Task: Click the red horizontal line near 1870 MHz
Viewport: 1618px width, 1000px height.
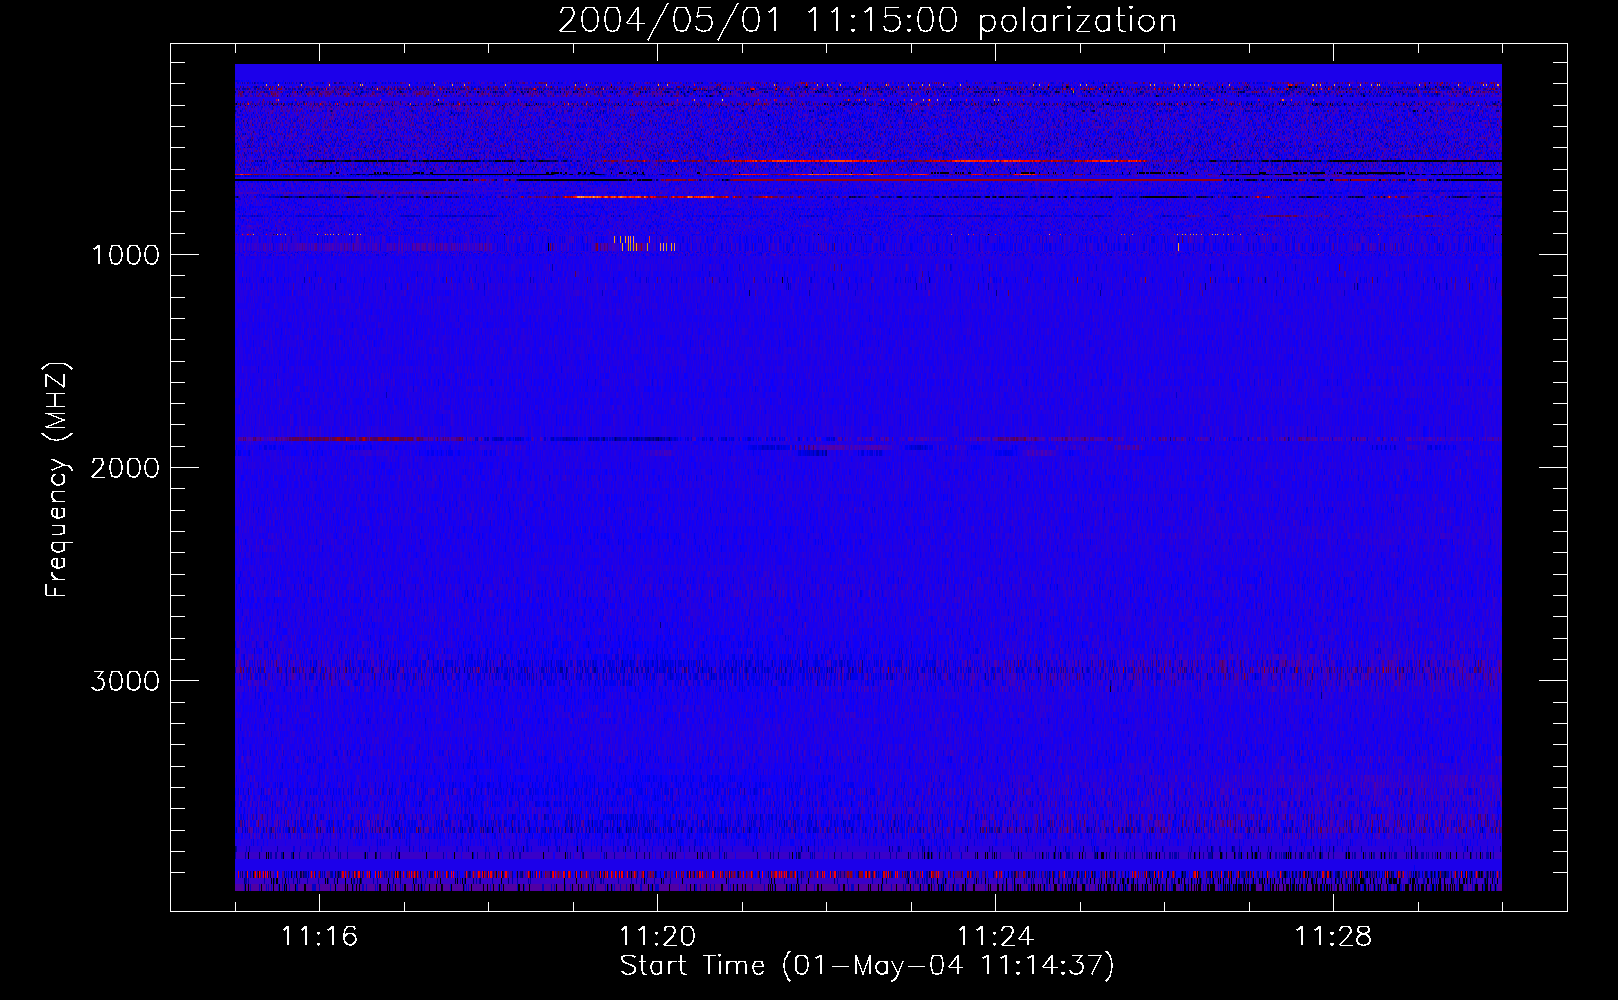Action: point(350,439)
